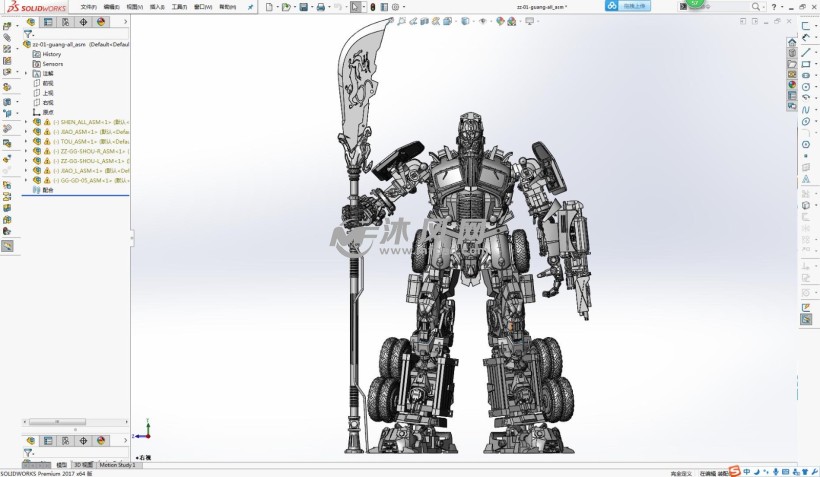Click the Rebuild traffic light icon
Screen dimensions: 820x477
372,7
